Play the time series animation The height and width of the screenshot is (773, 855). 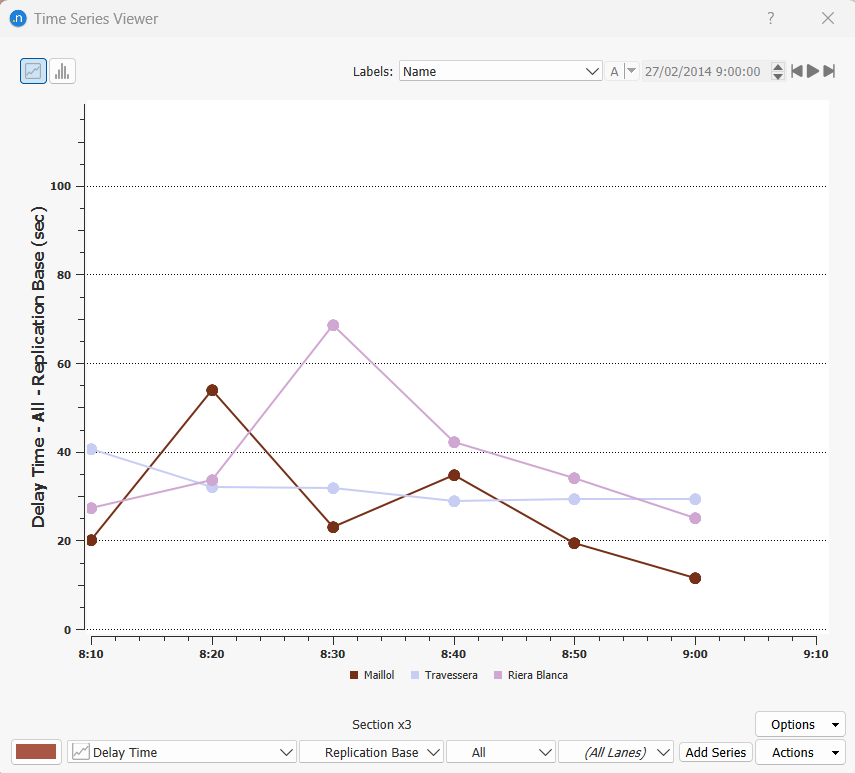(x=813, y=71)
